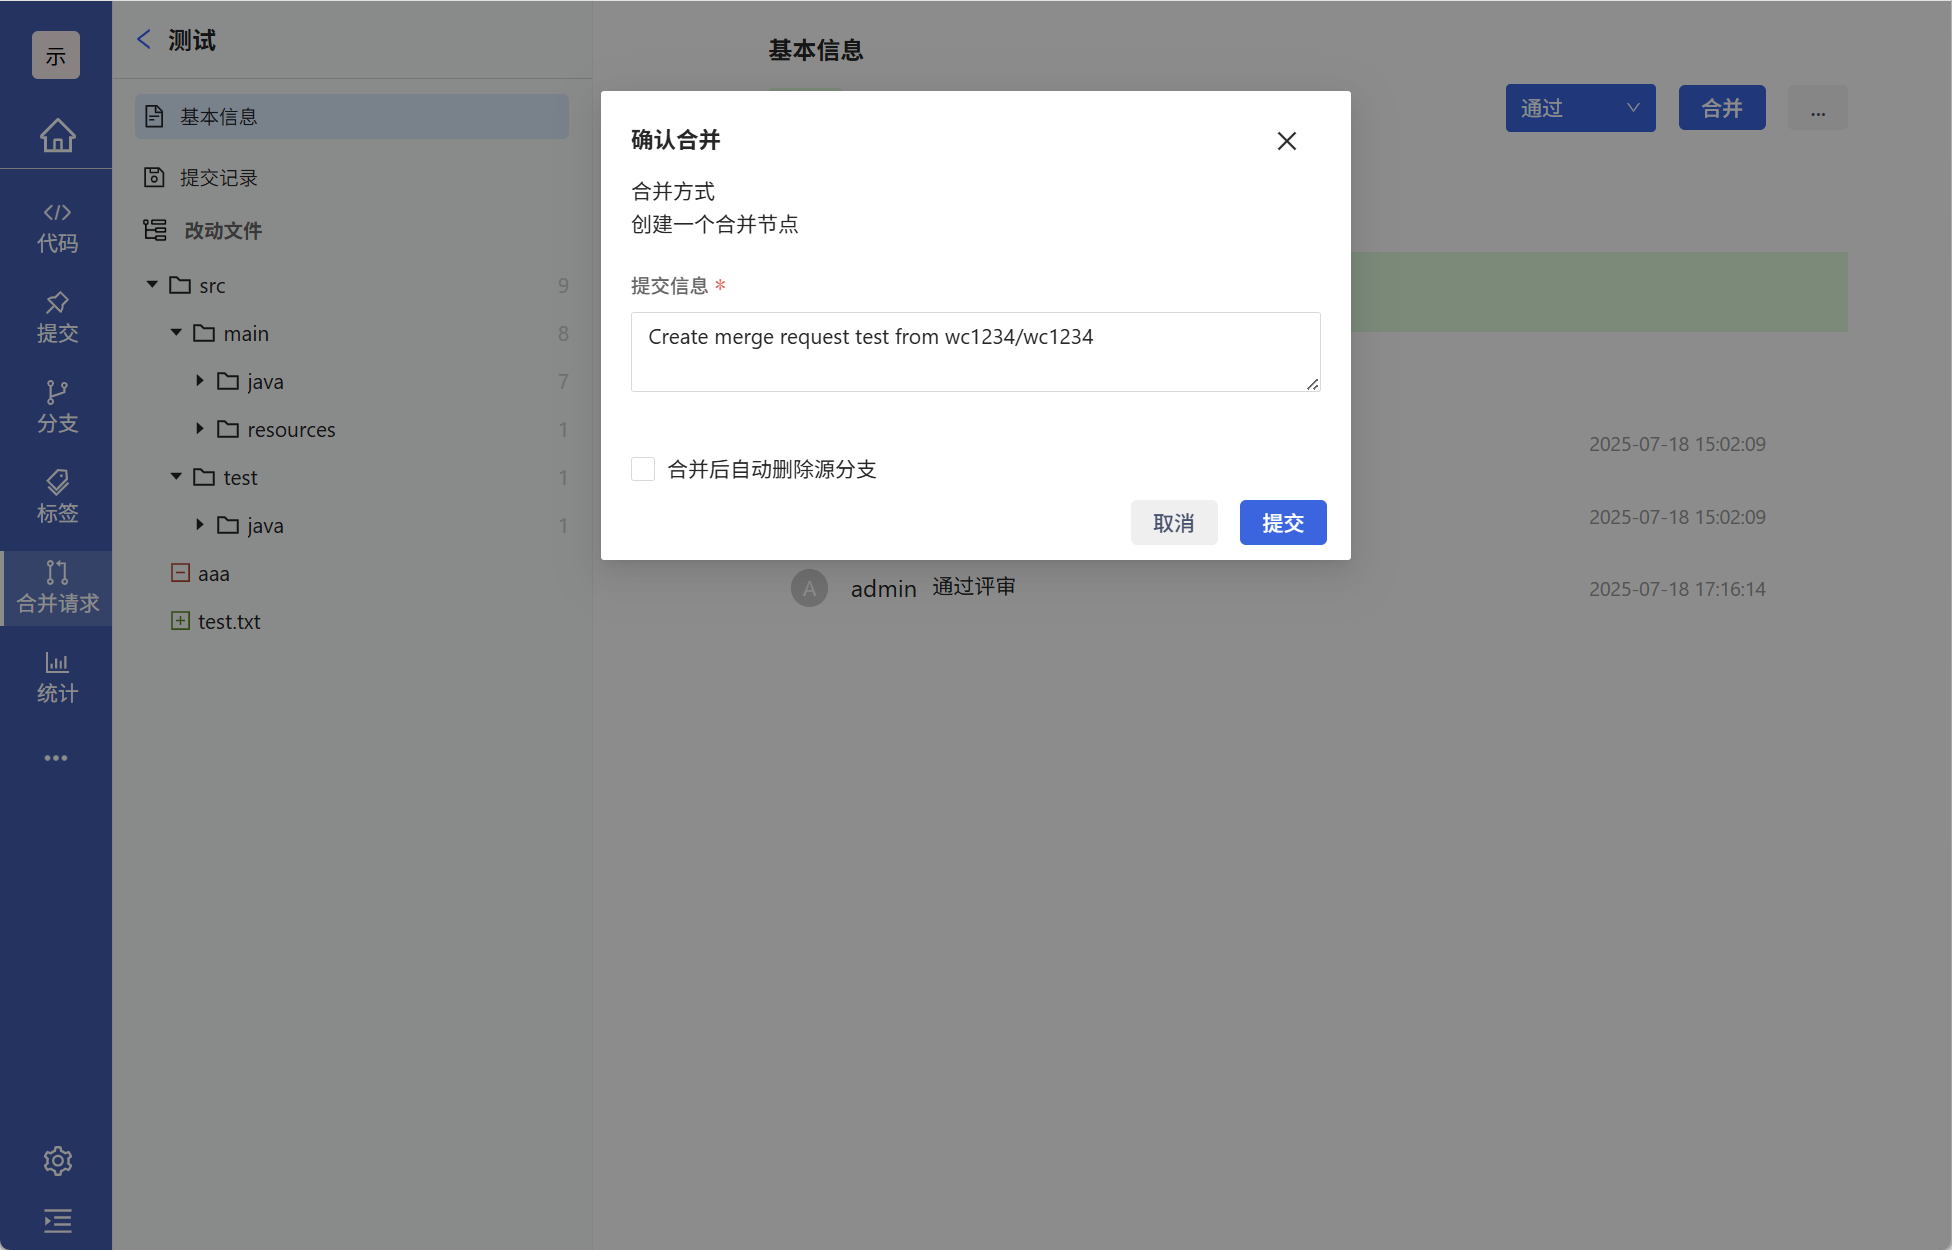Close the 确认合并 dialog with X

1286,141
